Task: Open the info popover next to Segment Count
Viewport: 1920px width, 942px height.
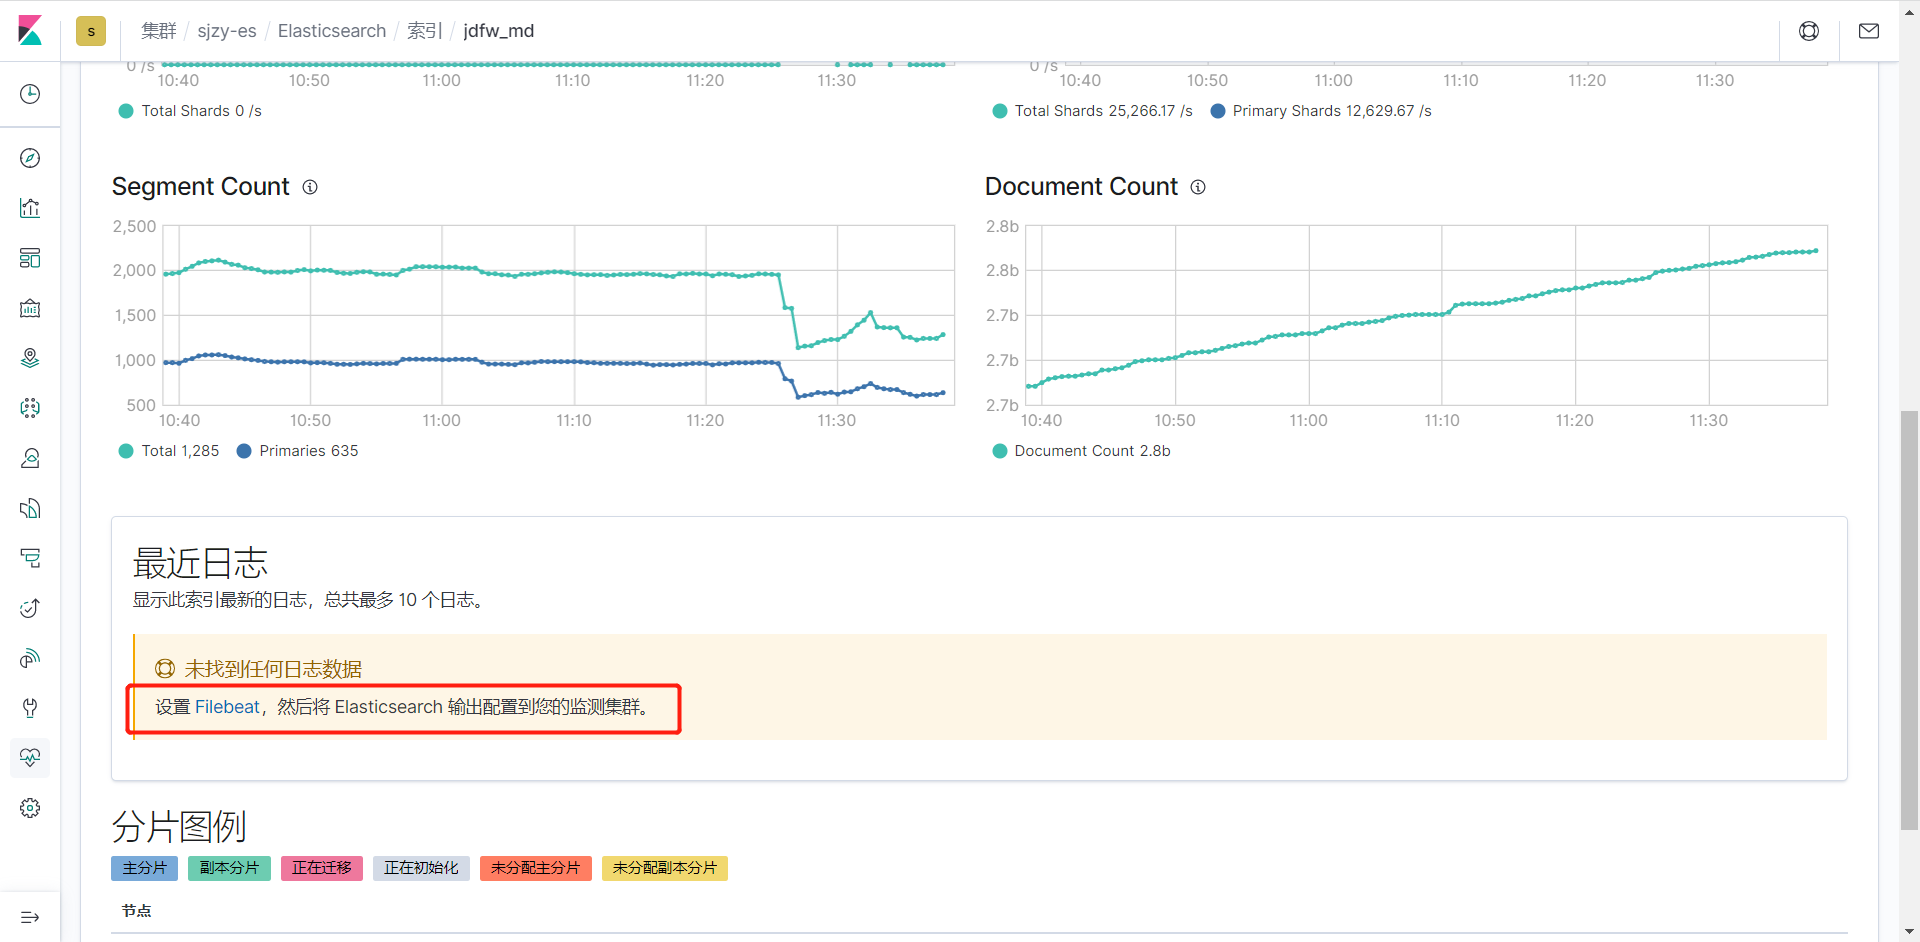Action: 310,187
